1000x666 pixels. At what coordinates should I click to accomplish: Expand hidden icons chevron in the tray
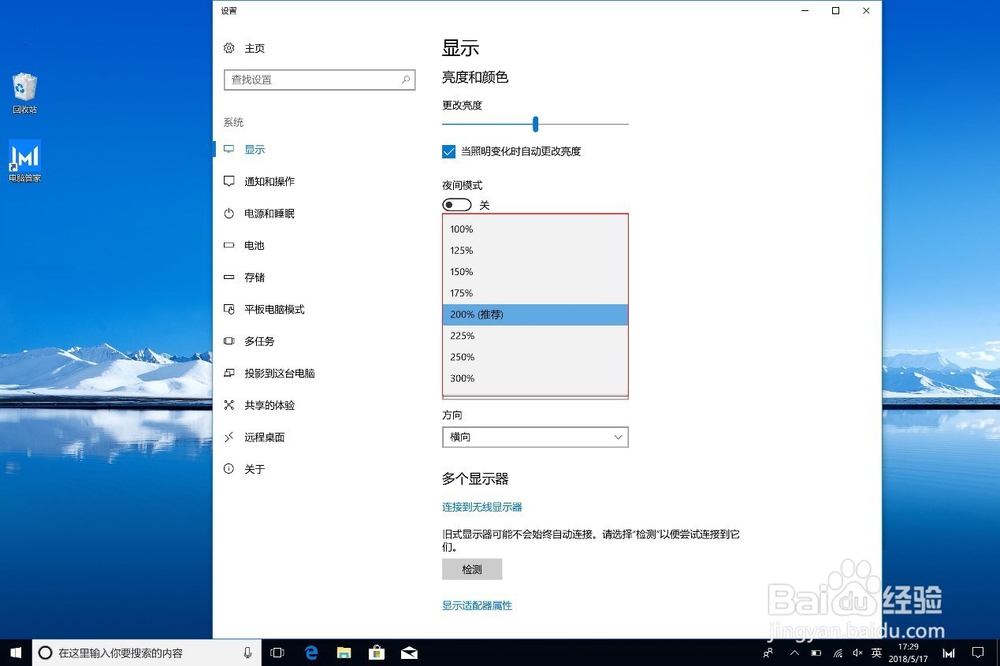[x=795, y=652]
